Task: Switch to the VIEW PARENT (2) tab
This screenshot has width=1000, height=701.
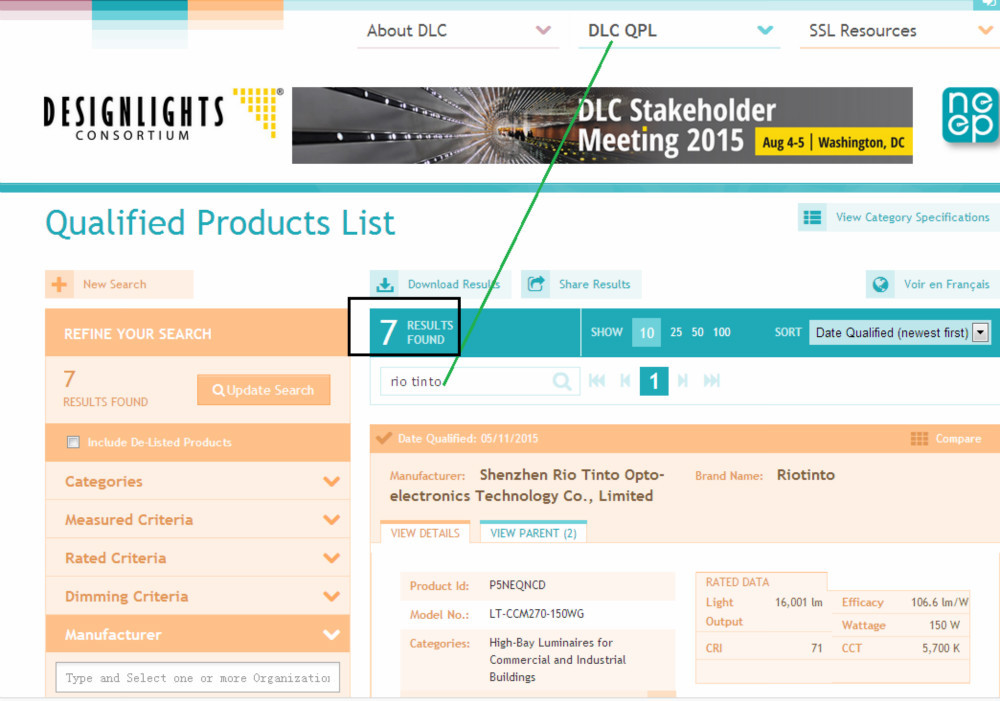Action: click(x=533, y=533)
